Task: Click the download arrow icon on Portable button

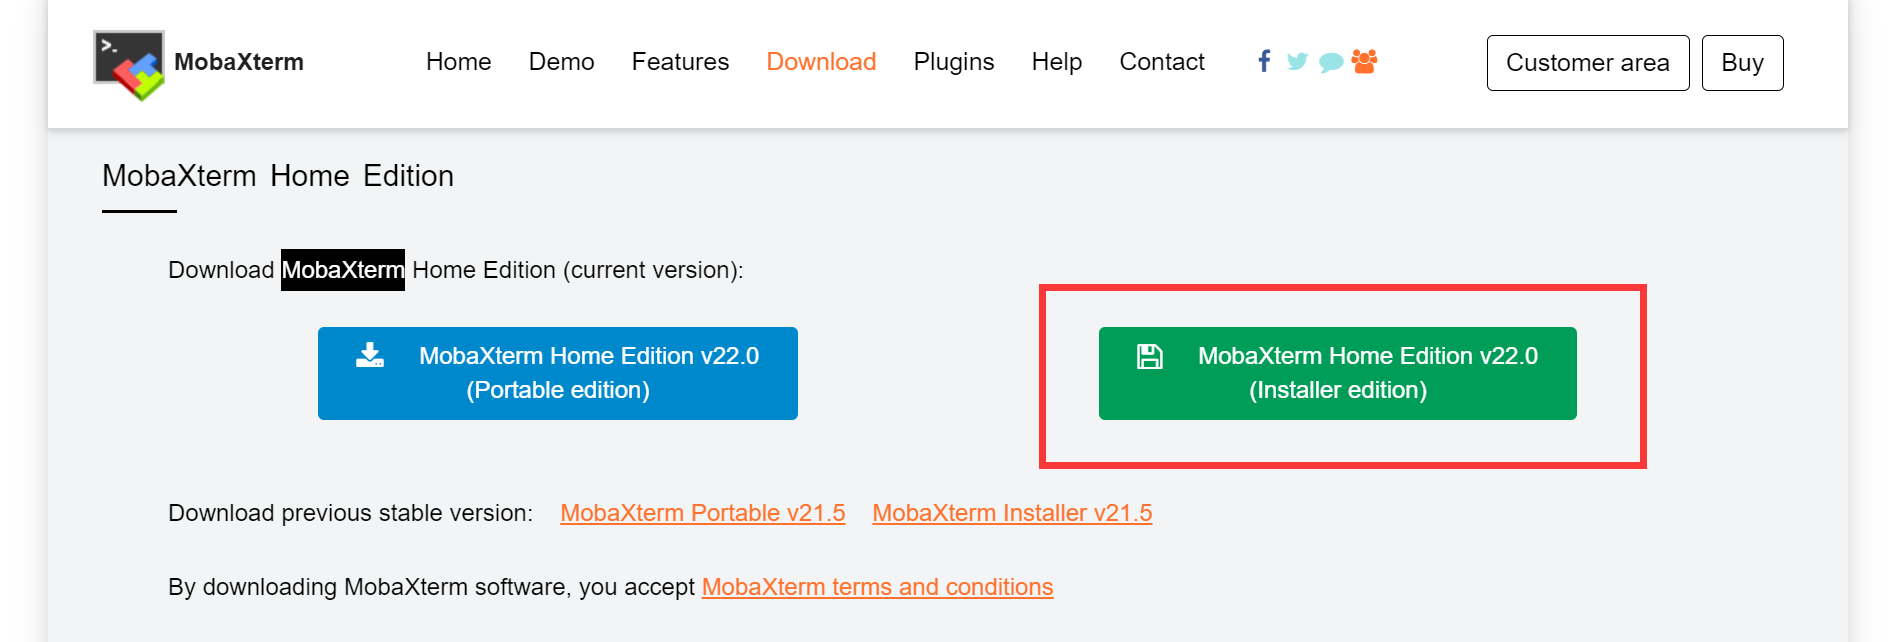Action: [x=369, y=355]
